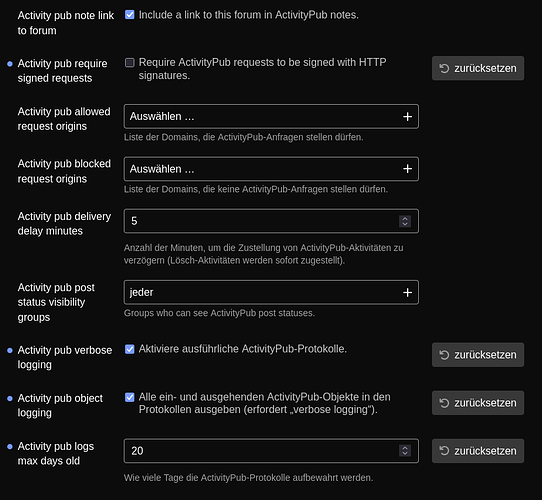Image resolution: width=542 pixels, height=500 pixels.
Task: Click reset arrow icon for logs max days
Action: 444,451
